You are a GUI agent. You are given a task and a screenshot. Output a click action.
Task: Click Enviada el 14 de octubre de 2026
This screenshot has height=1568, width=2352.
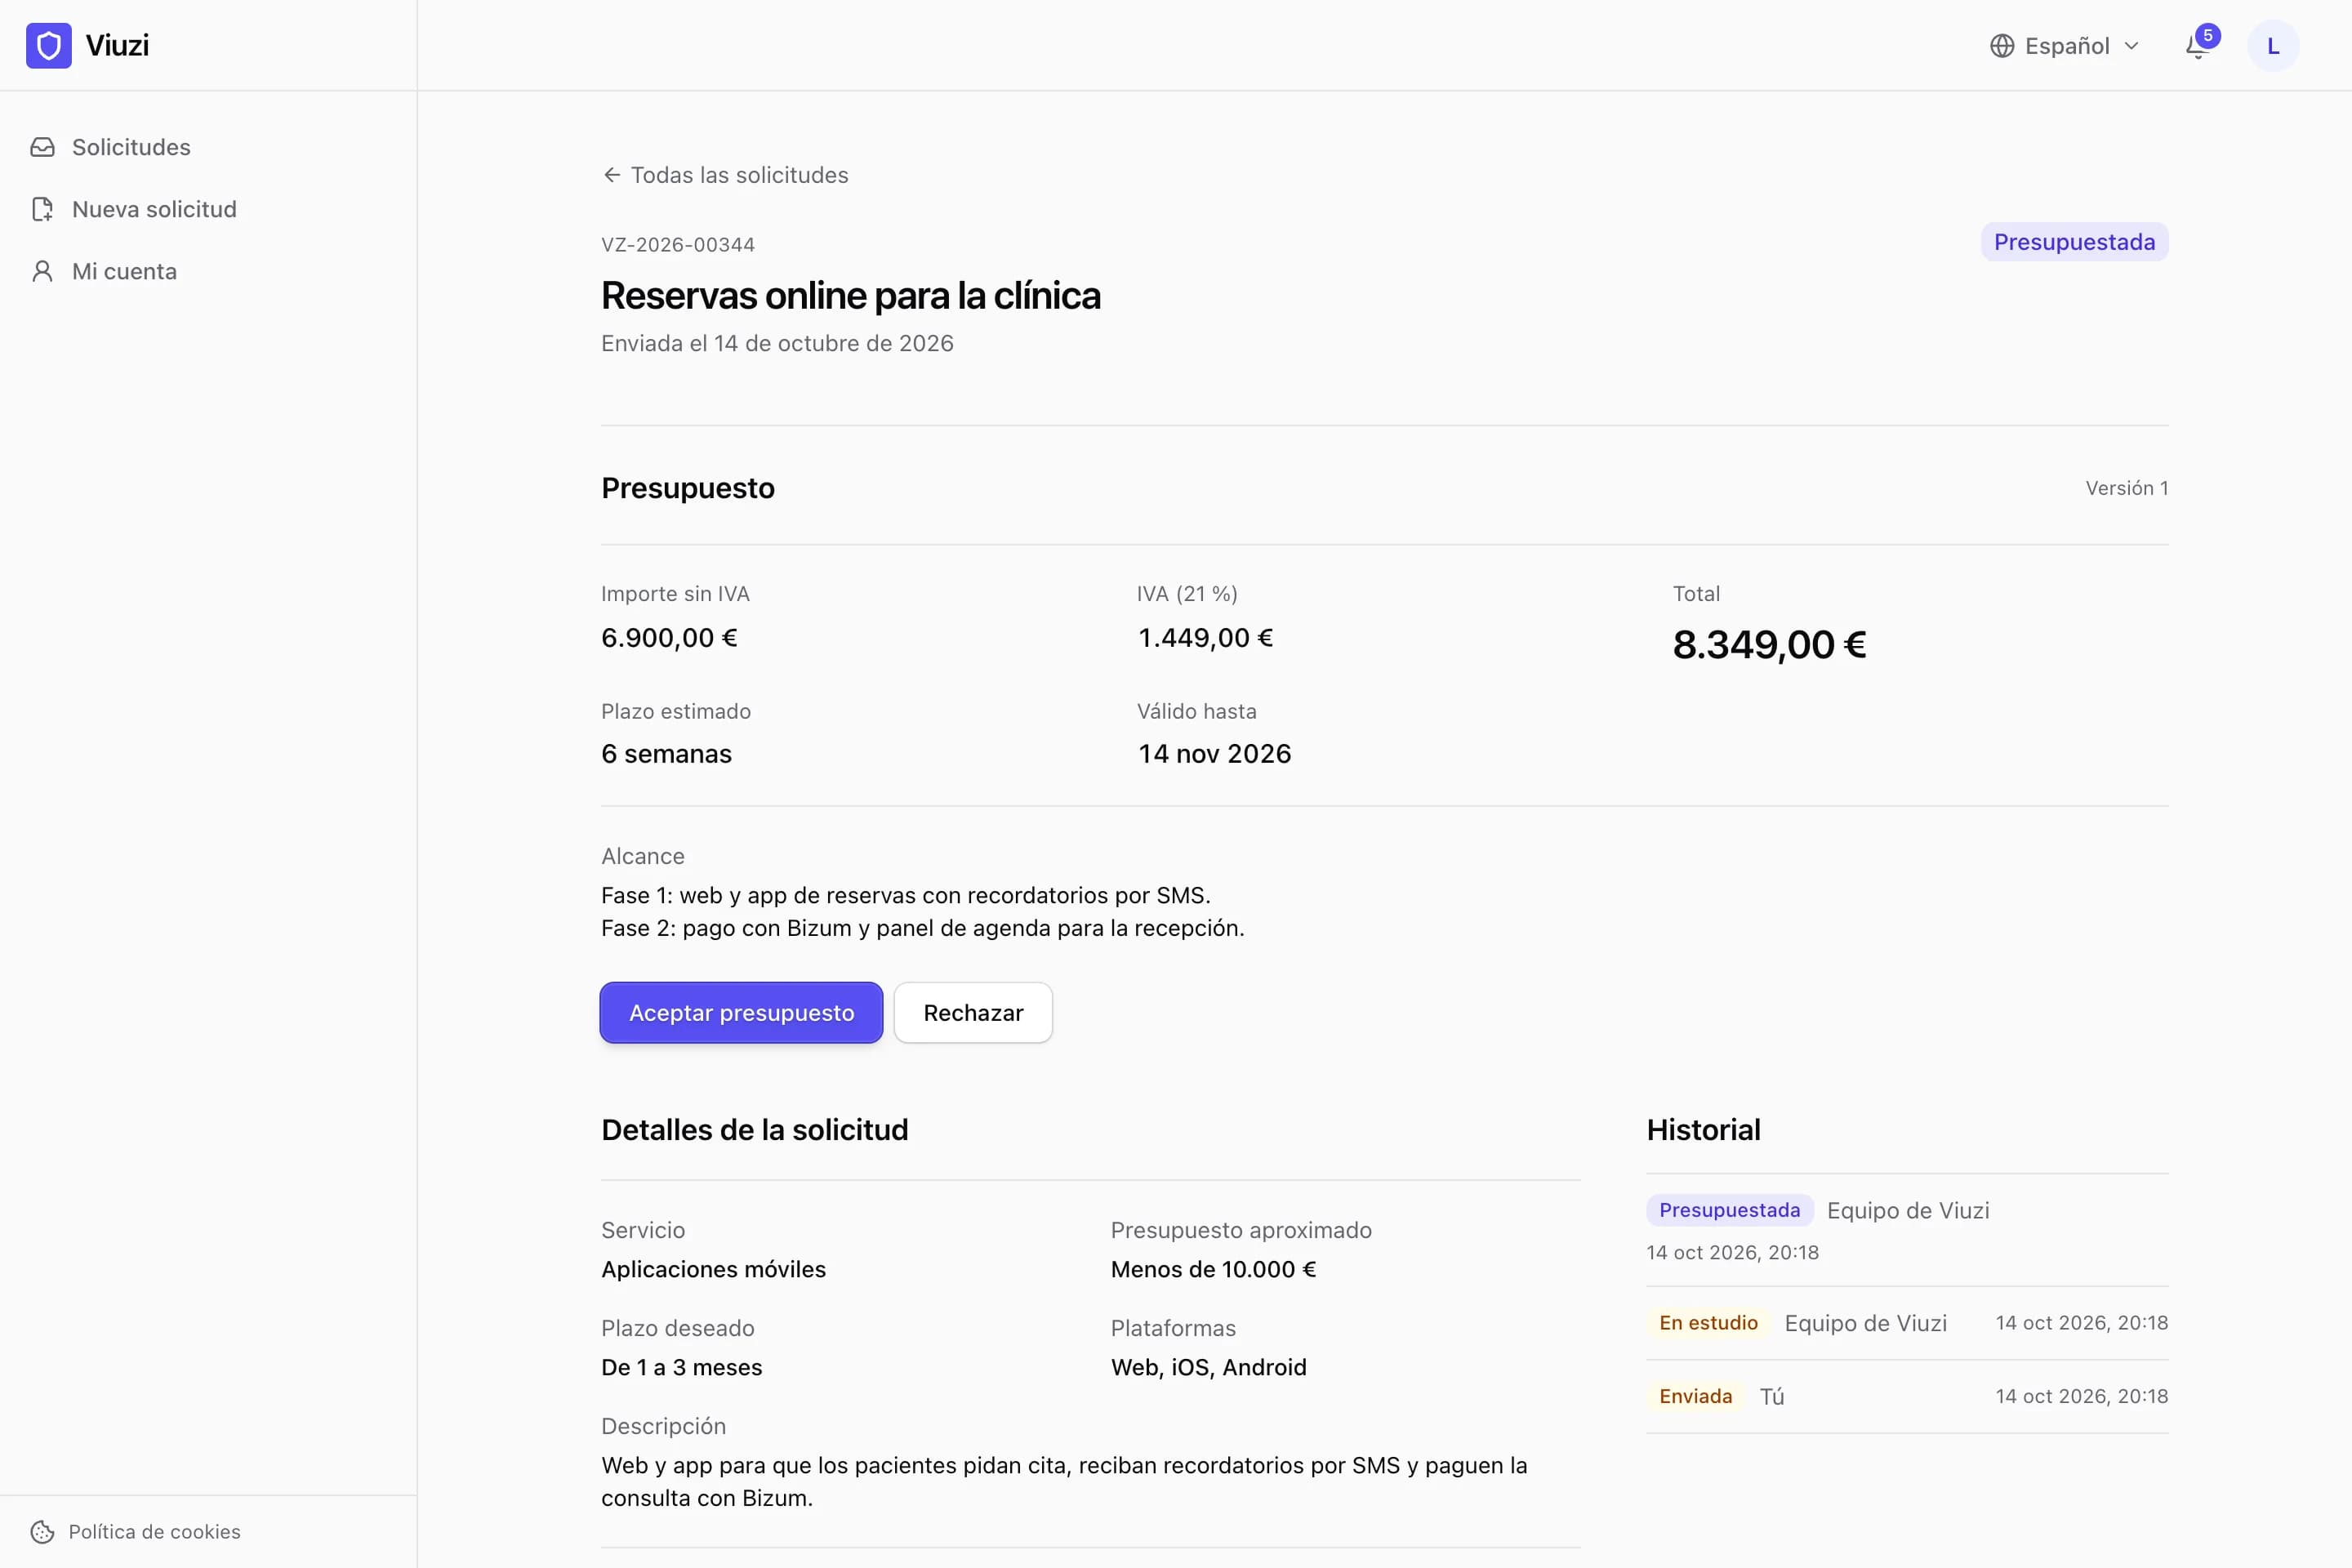(777, 343)
